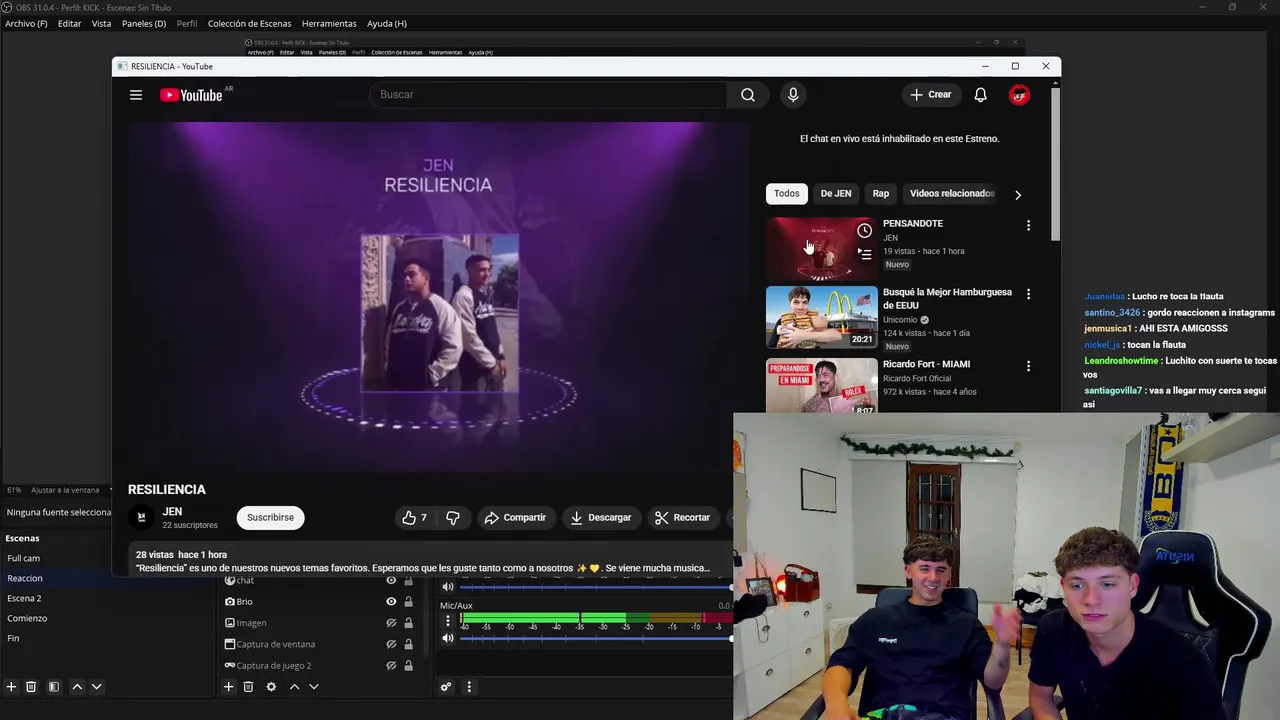
Task: Add PENSANDOTE to queue via thumbnail icon
Action: tap(864, 254)
